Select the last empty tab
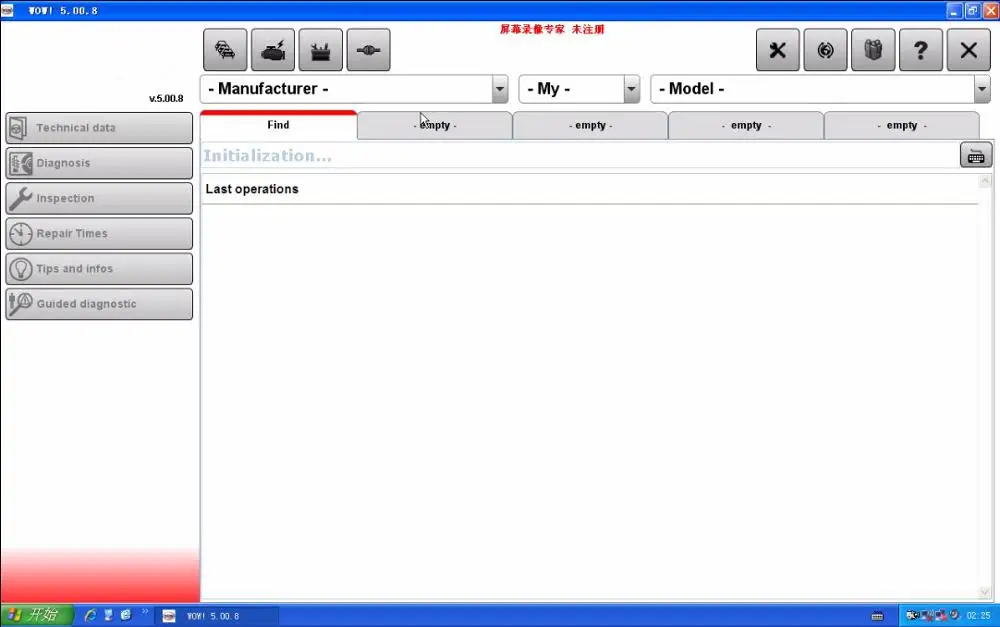Viewport: 1000px width, 627px height. point(902,126)
